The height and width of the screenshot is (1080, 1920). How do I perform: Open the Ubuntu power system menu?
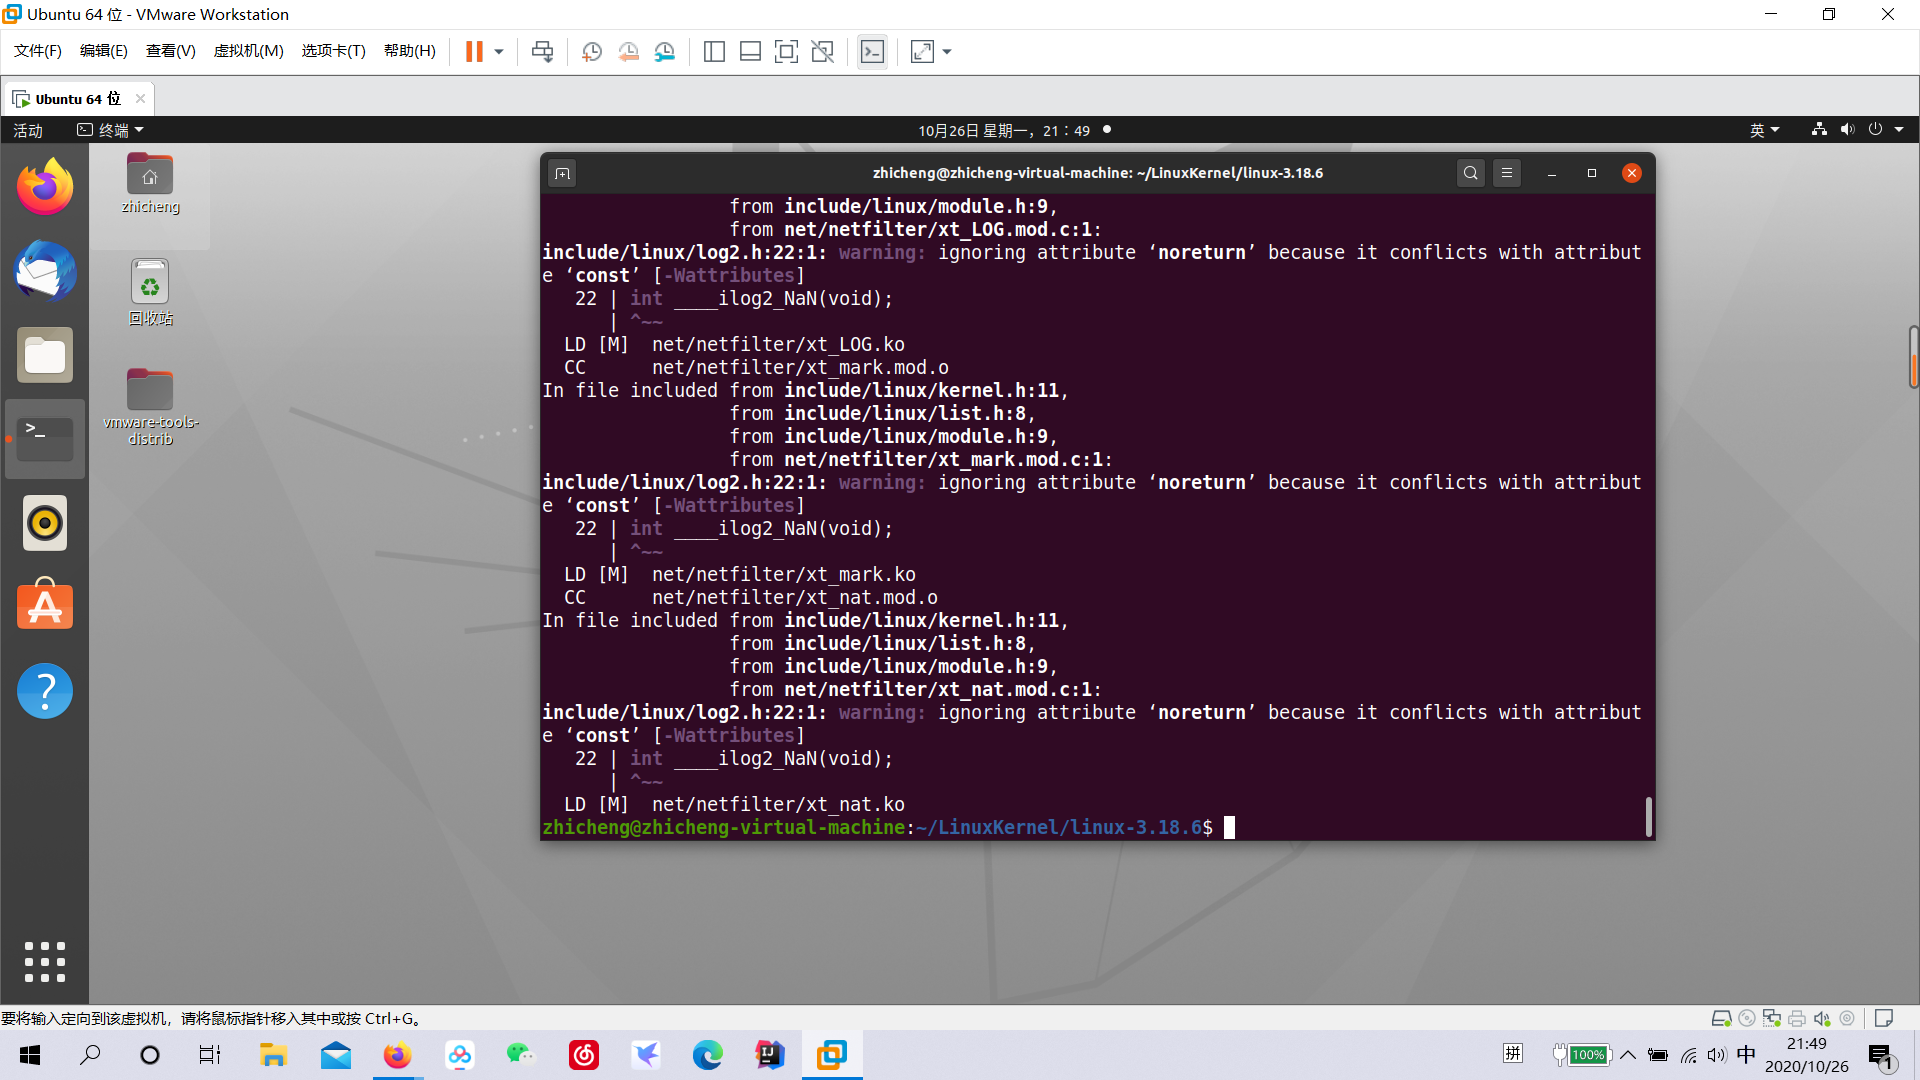(1885, 129)
